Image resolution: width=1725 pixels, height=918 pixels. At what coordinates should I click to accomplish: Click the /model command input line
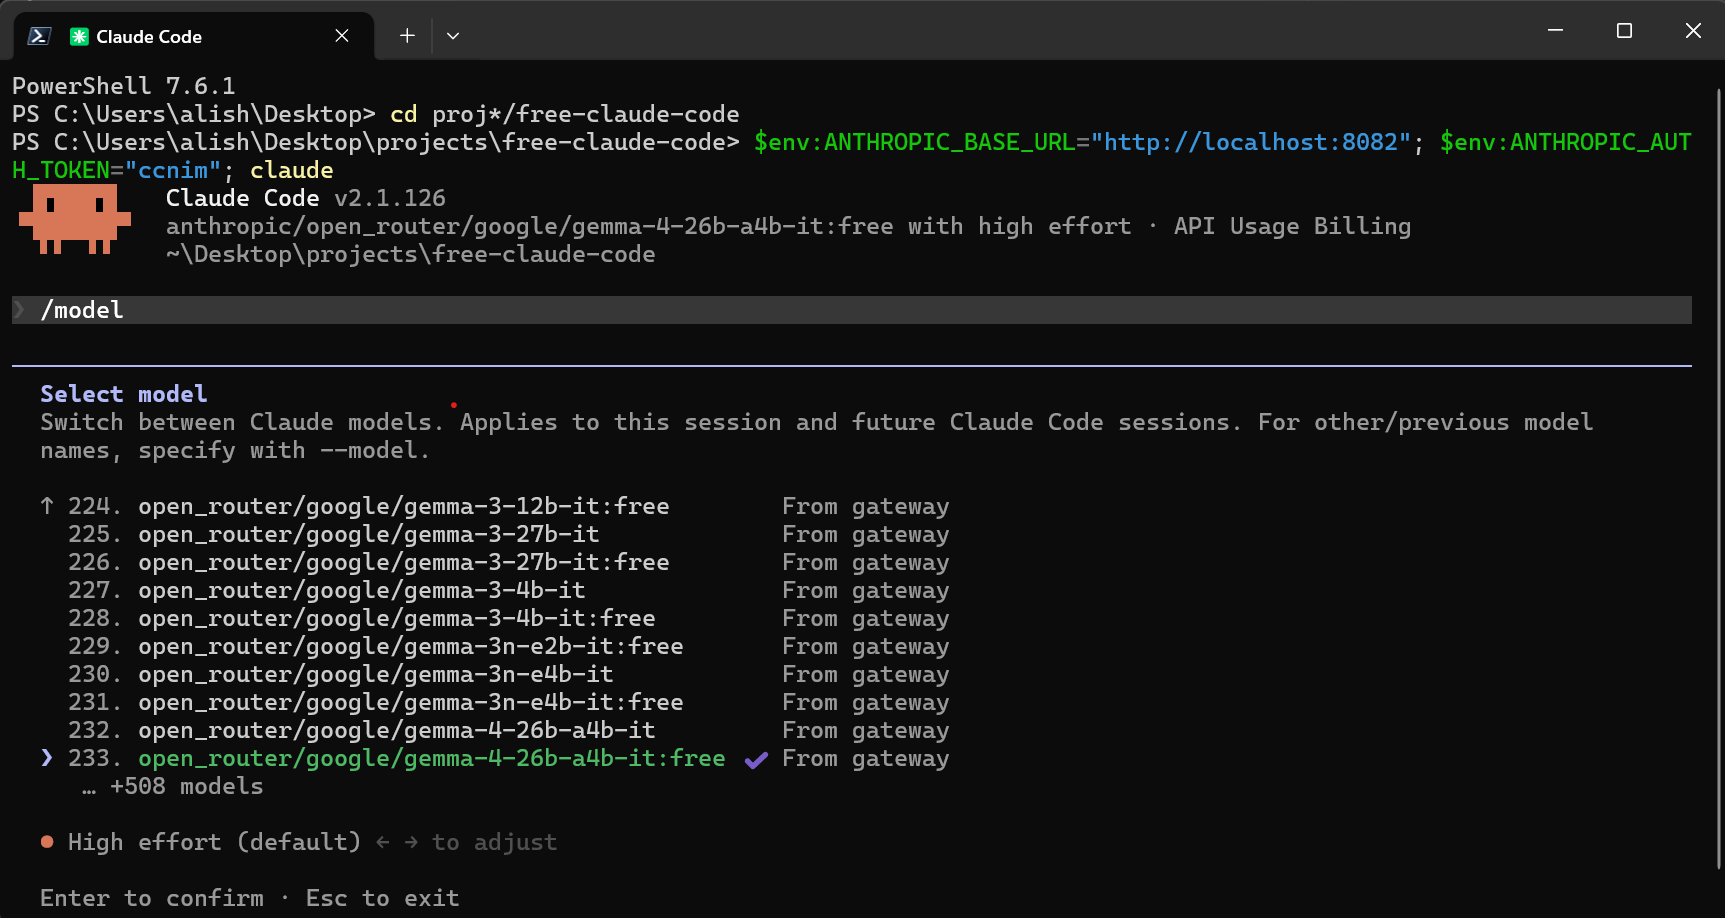coord(852,310)
